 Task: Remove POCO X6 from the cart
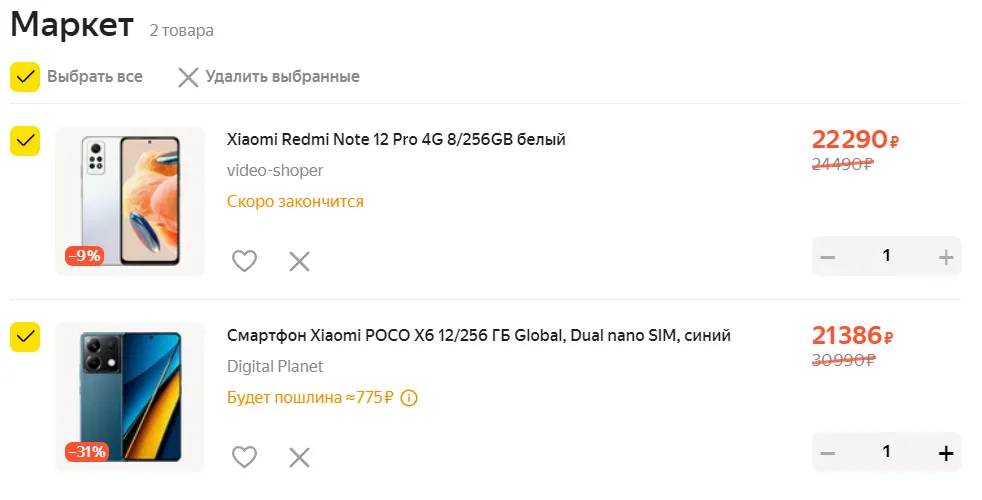(x=299, y=457)
